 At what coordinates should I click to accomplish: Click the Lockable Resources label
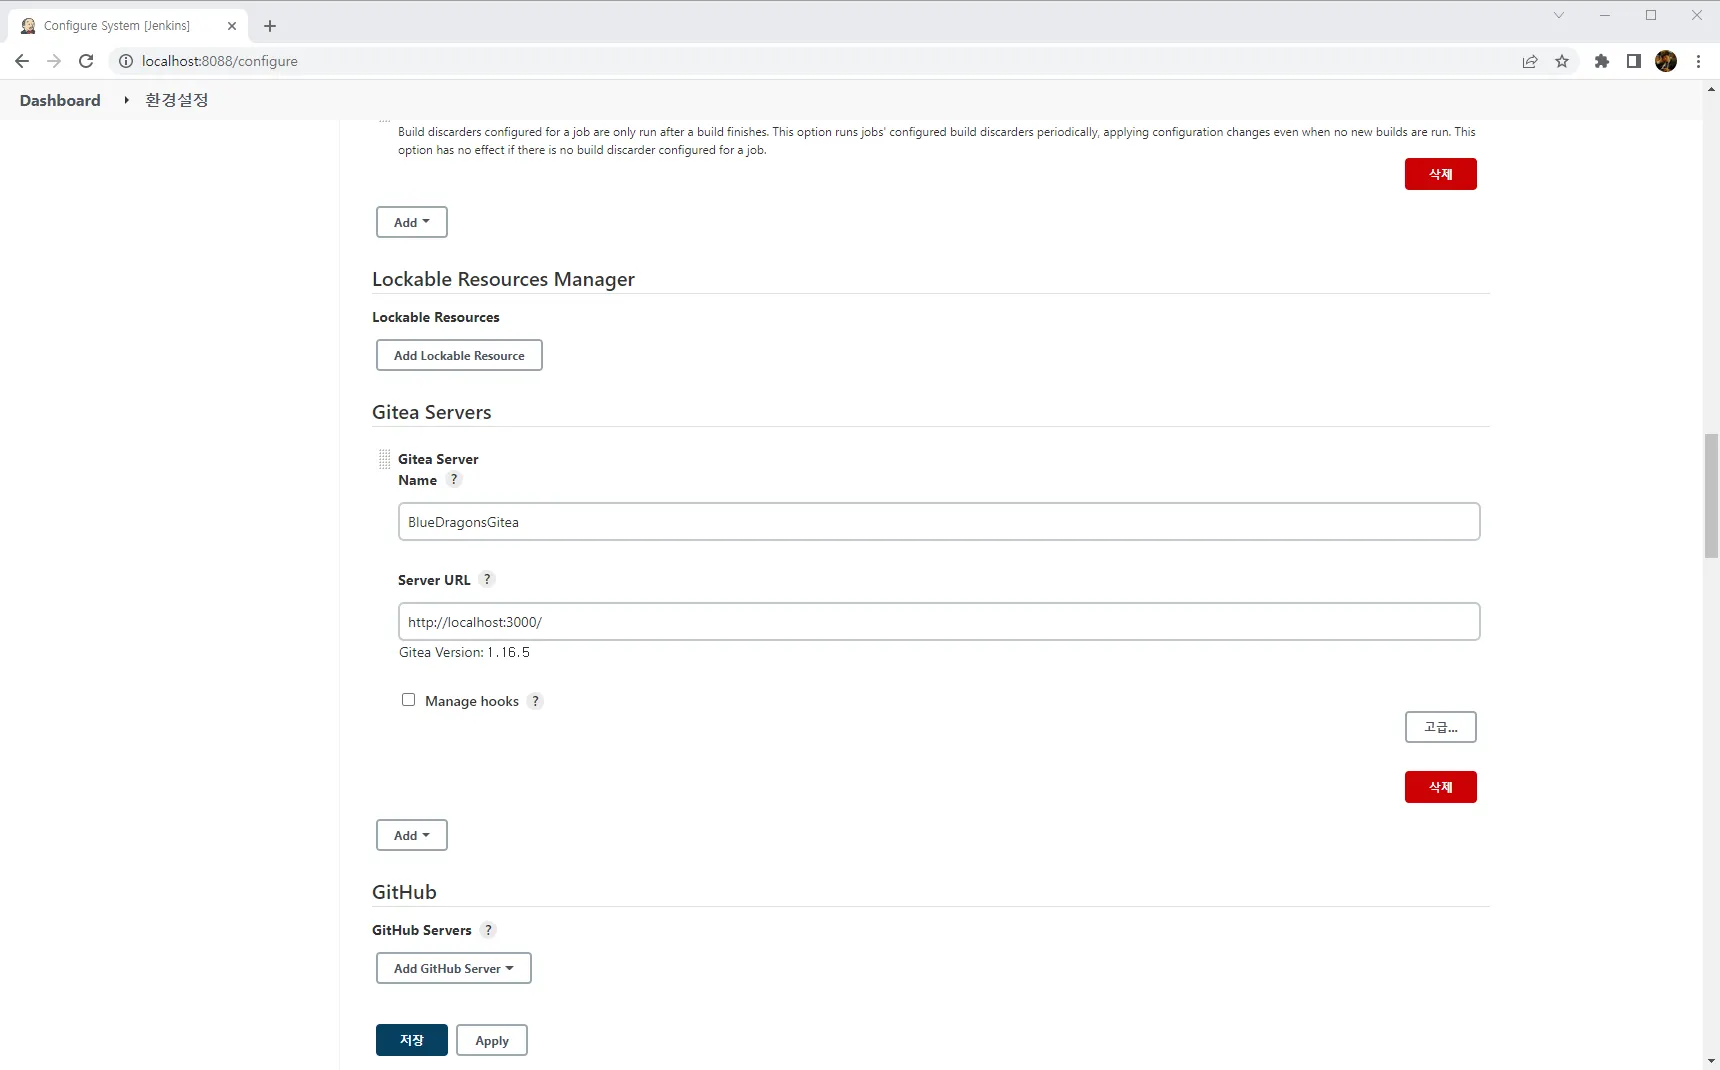coord(436,317)
